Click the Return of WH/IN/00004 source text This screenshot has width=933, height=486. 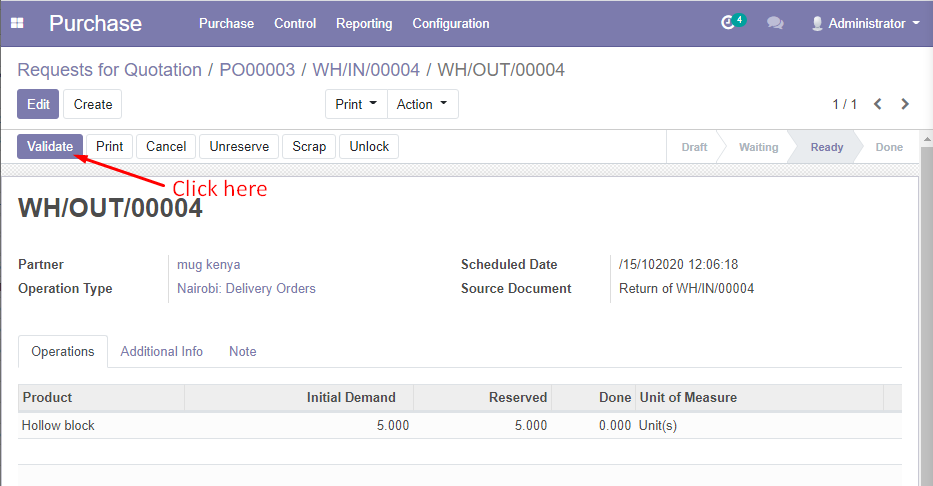686,289
